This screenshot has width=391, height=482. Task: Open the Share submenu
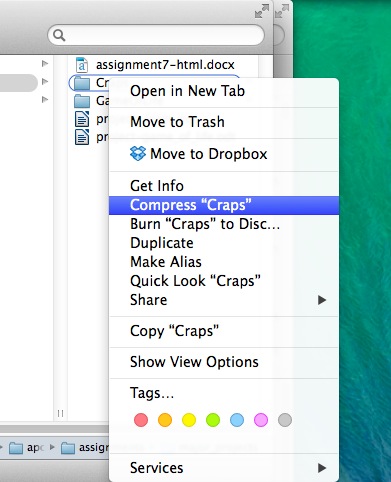224,300
